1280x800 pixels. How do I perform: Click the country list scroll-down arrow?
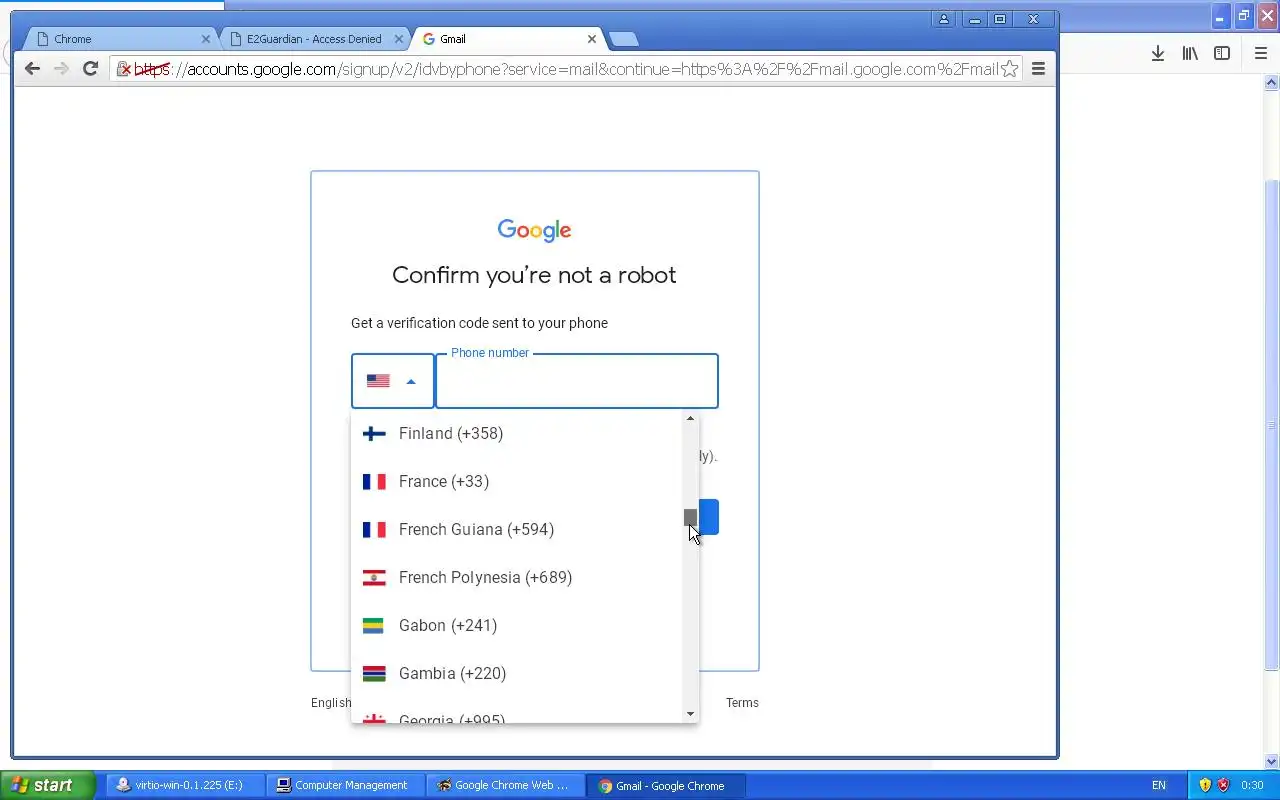click(690, 714)
